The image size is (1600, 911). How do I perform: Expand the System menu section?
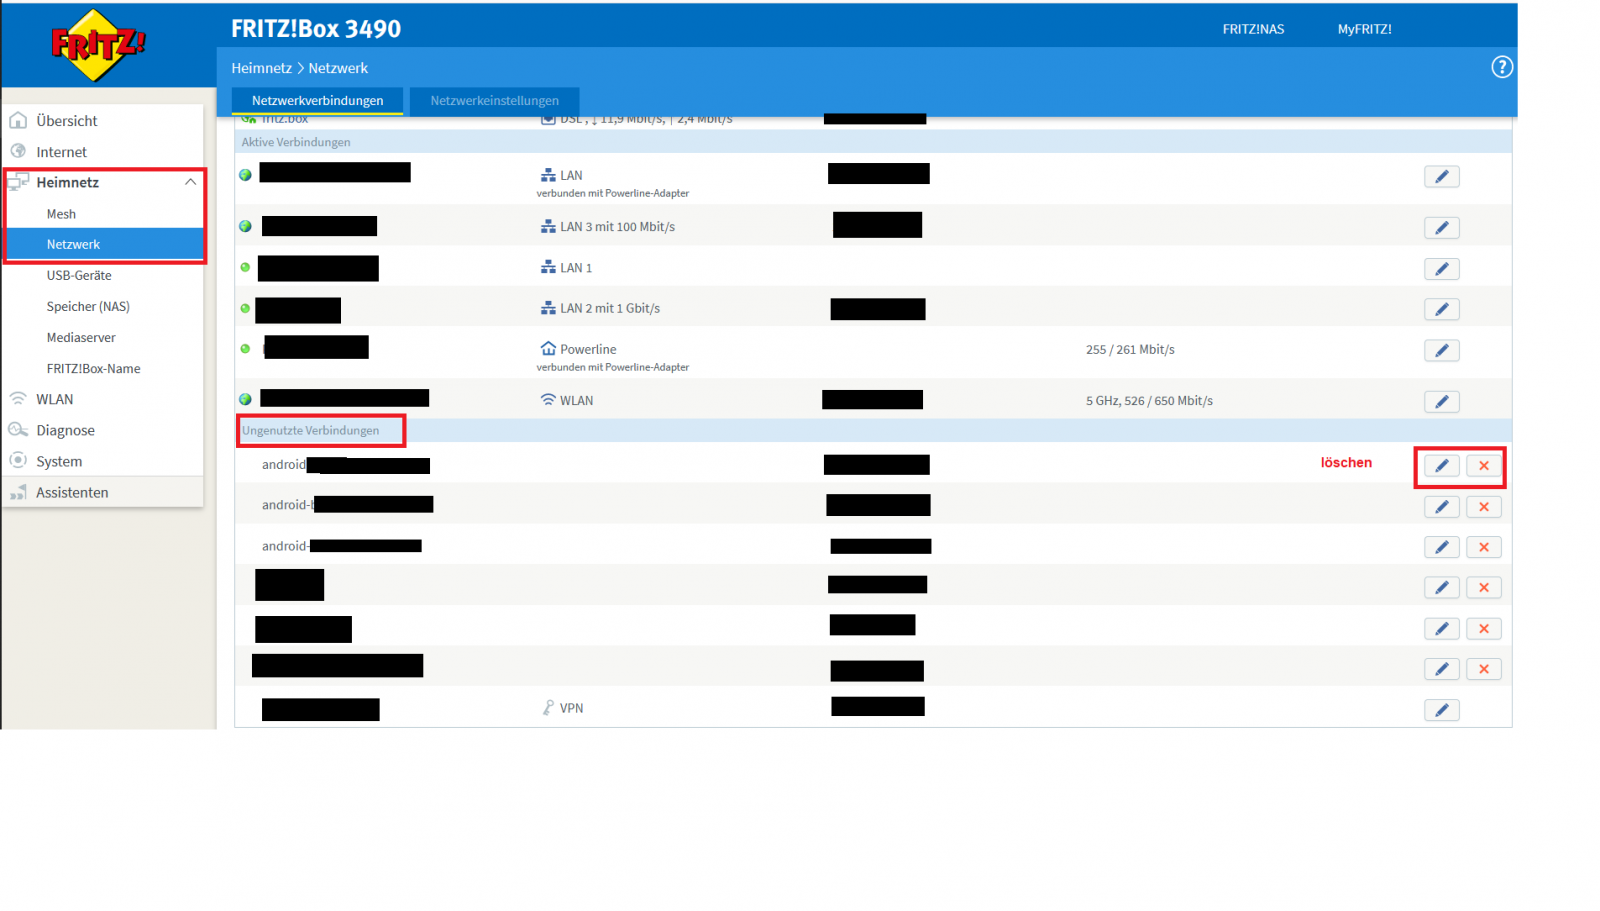click(59, 461)
